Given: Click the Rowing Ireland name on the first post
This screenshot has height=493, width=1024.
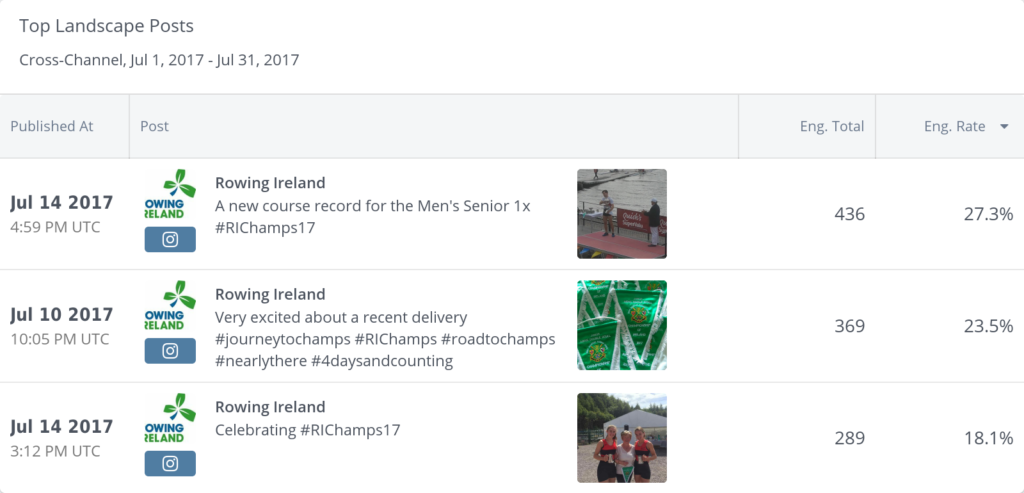Looking at the screenshot, I should 270,183.
